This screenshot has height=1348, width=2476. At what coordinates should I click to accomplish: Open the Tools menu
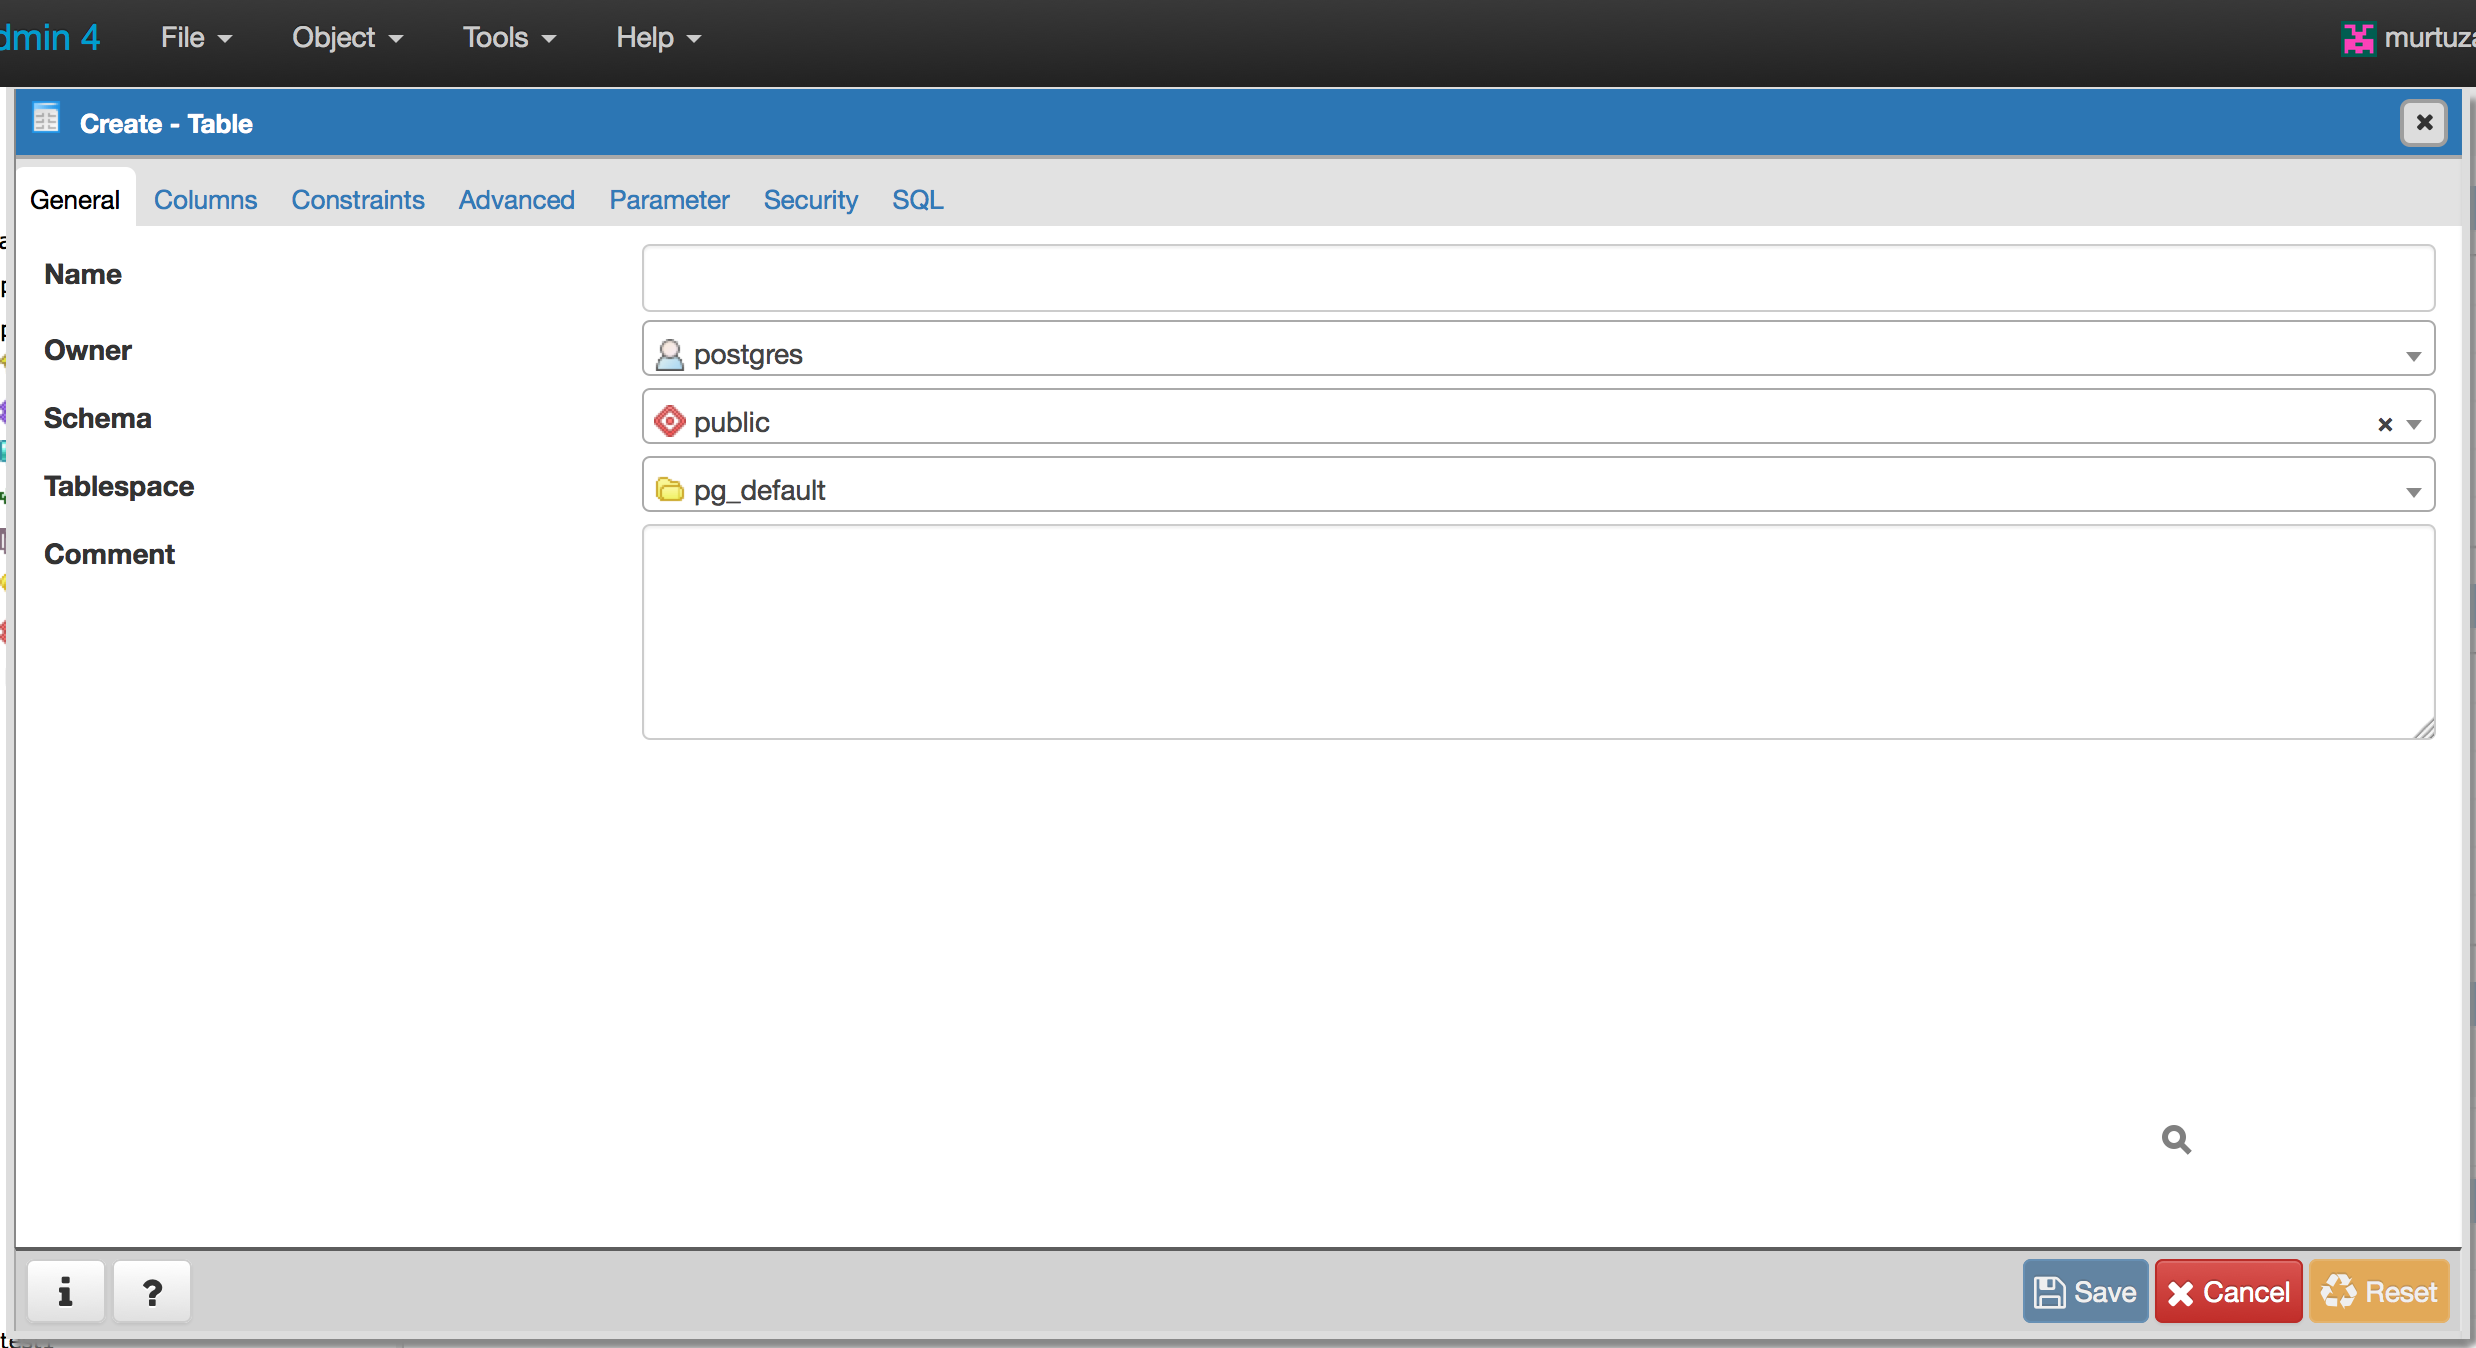click(508, 38)
